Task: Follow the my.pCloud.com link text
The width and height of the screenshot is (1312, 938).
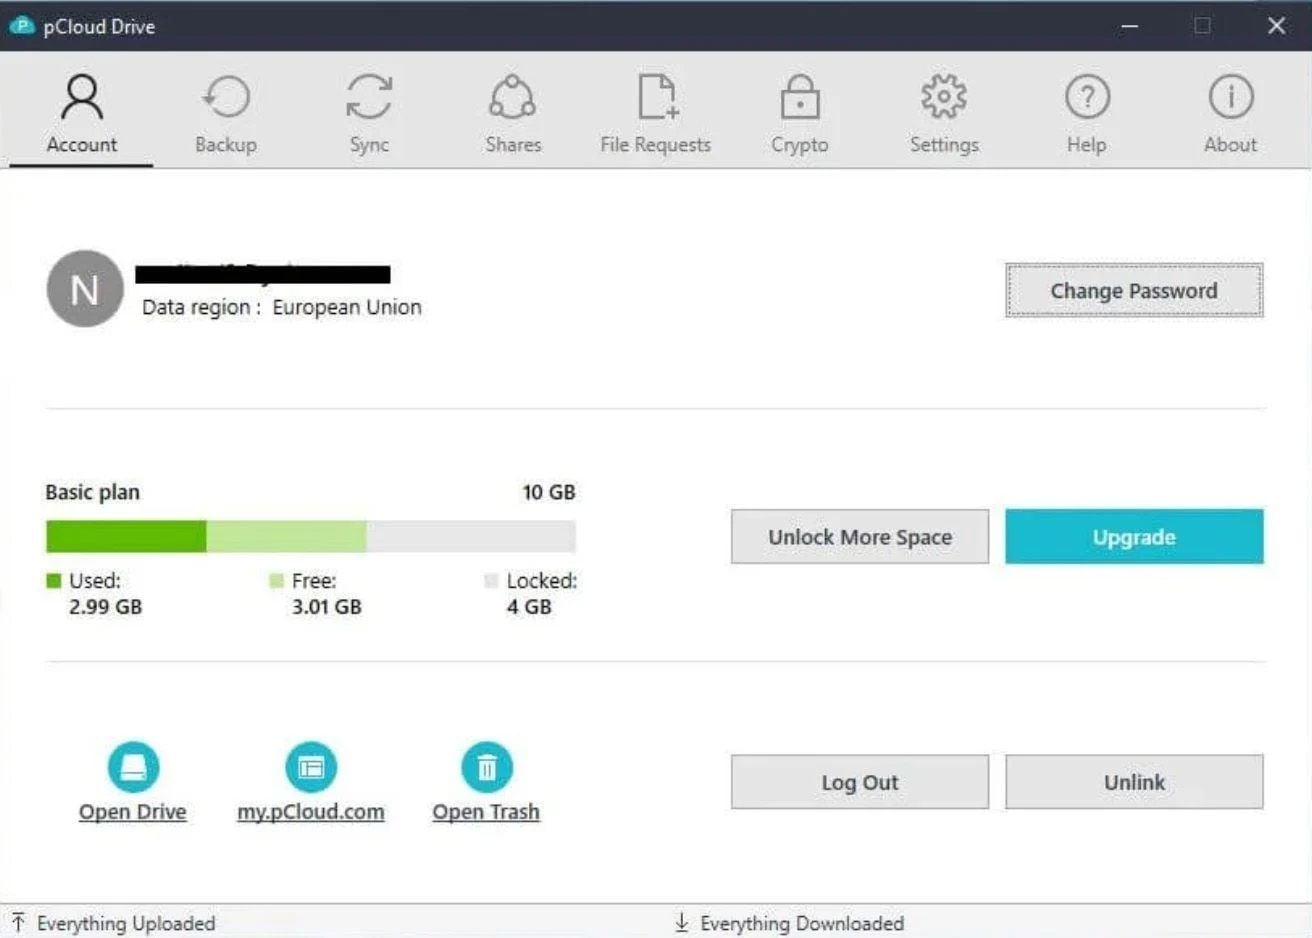Action: pyautogui.click(x=311, y=812)
